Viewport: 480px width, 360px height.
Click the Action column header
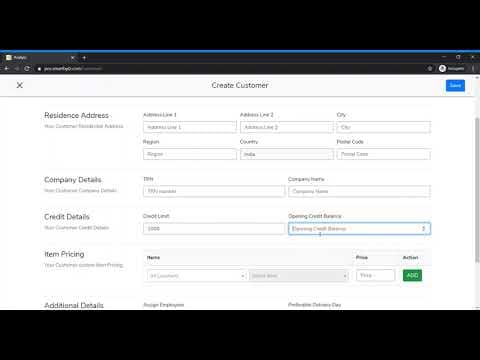[x=410, y=257]
